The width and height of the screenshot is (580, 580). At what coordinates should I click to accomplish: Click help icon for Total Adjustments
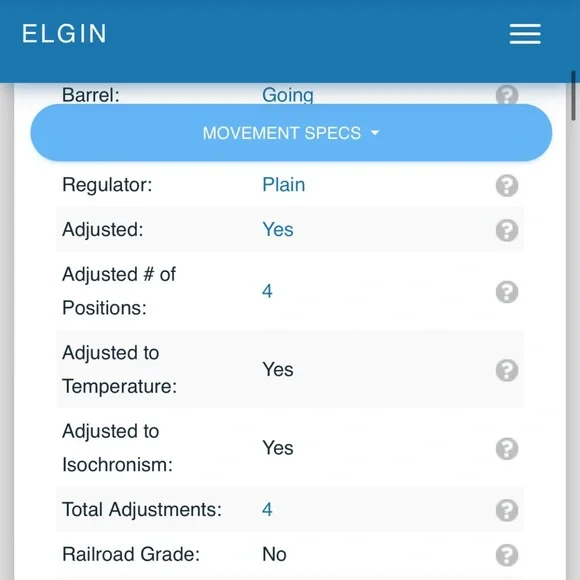[507, 510]
